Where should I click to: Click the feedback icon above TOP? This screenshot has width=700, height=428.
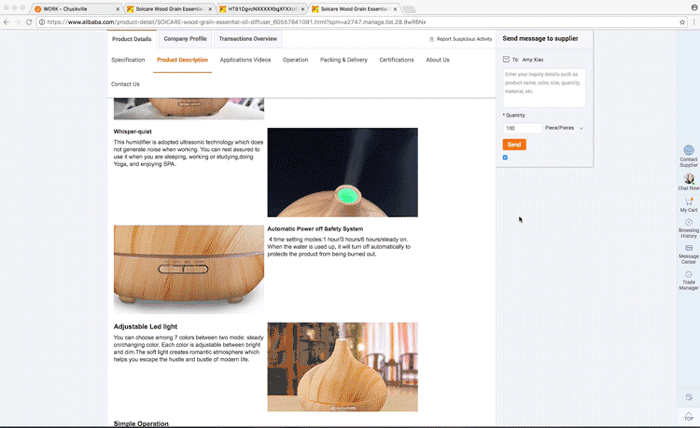tap(689, 397)
